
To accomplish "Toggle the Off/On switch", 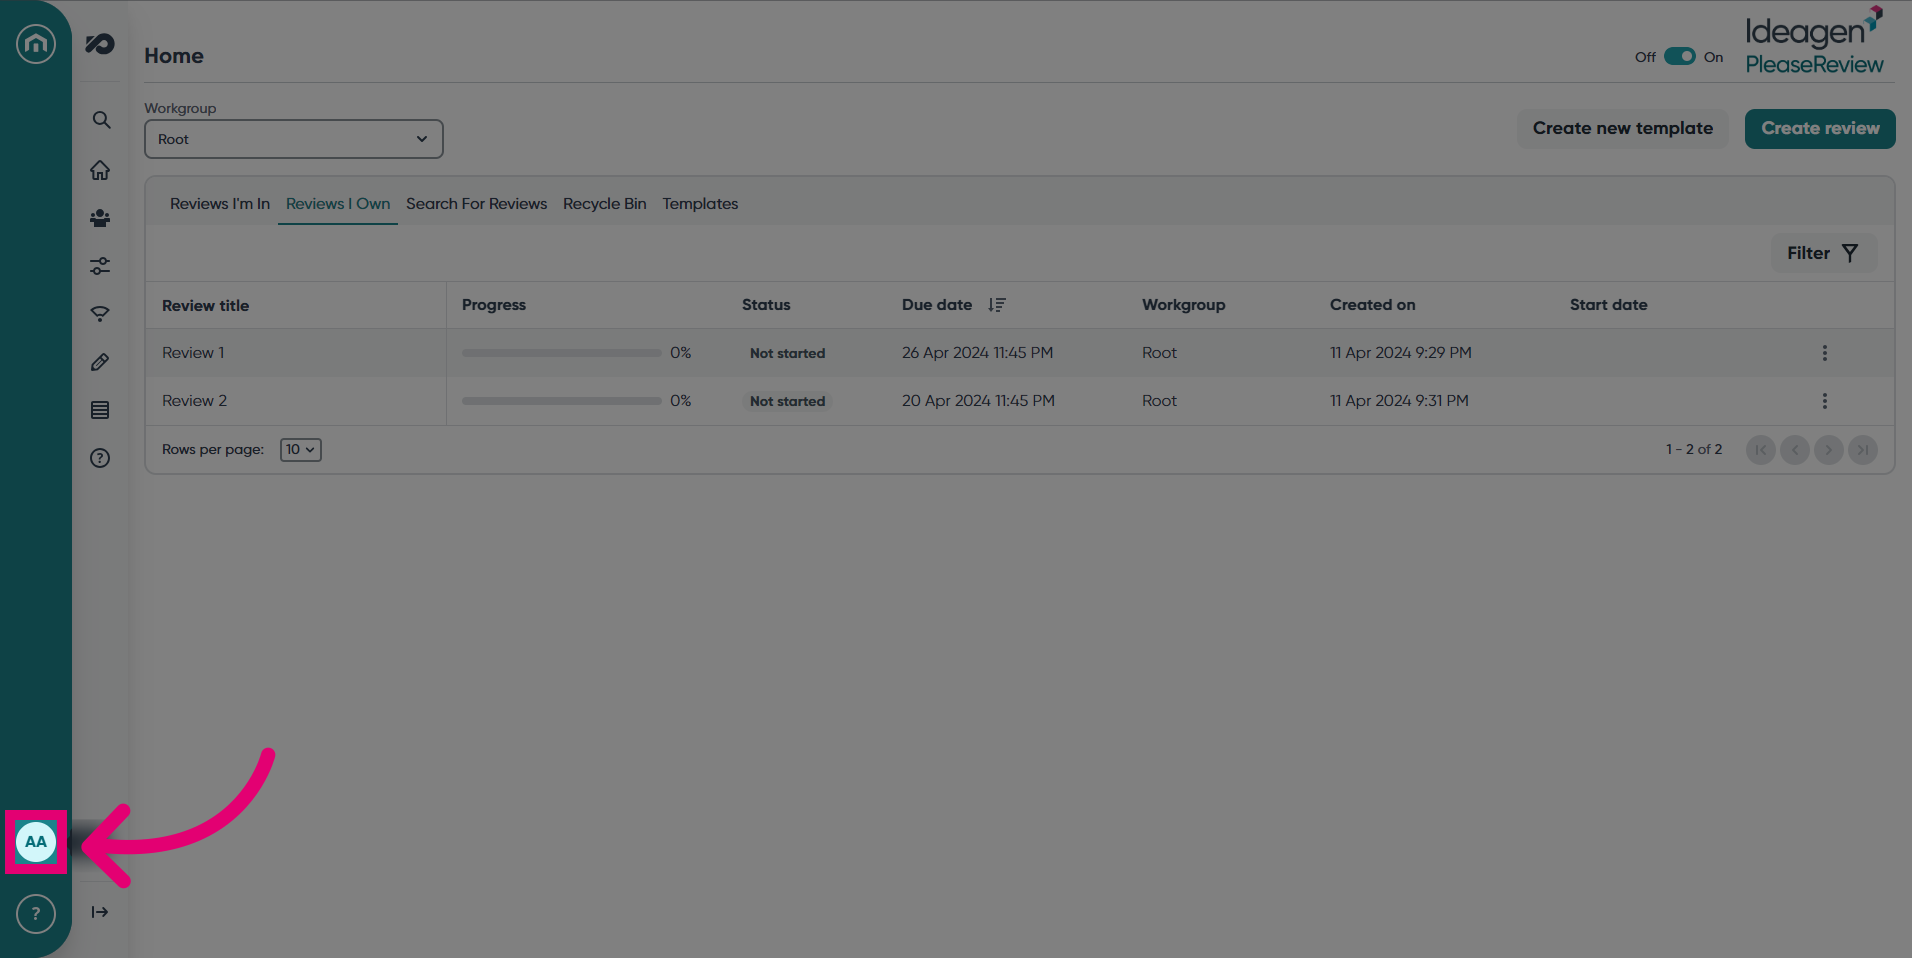I will click(1680, 57).
